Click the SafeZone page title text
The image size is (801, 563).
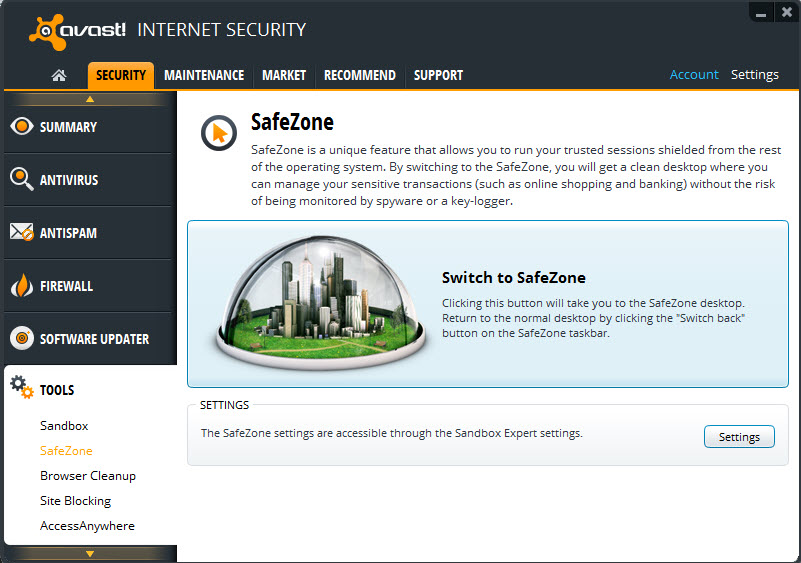[x=292, y=122]
